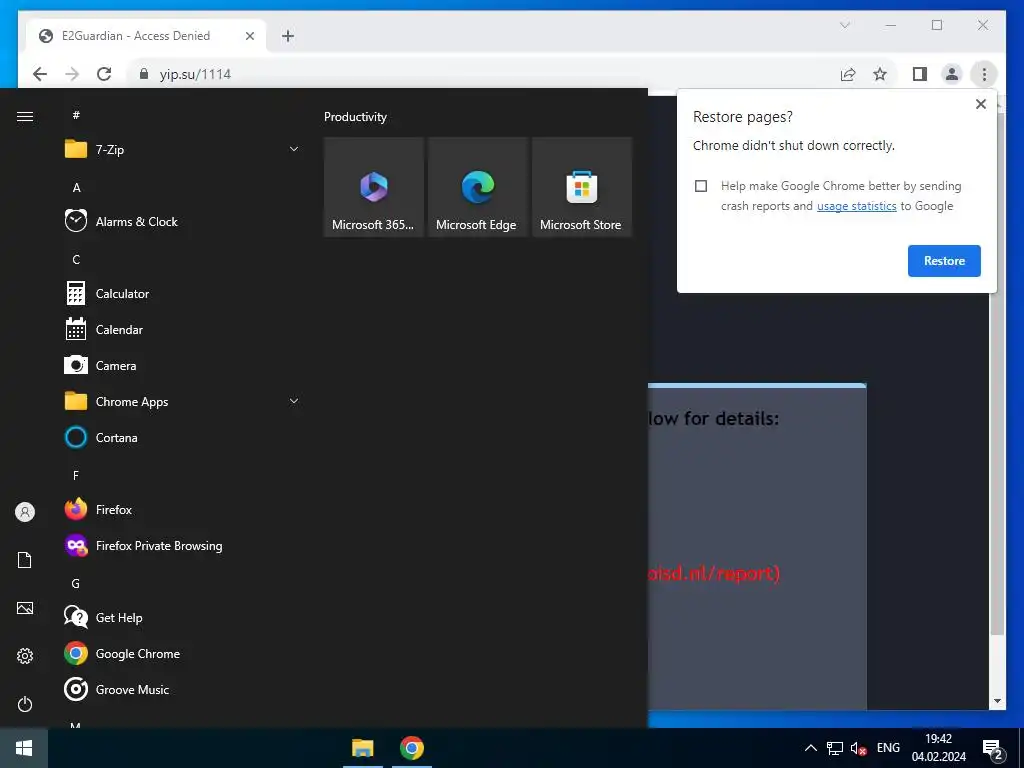Open File Explorer from the taskbar
This screenshot has height=768, width=1024.
(362, 748)
